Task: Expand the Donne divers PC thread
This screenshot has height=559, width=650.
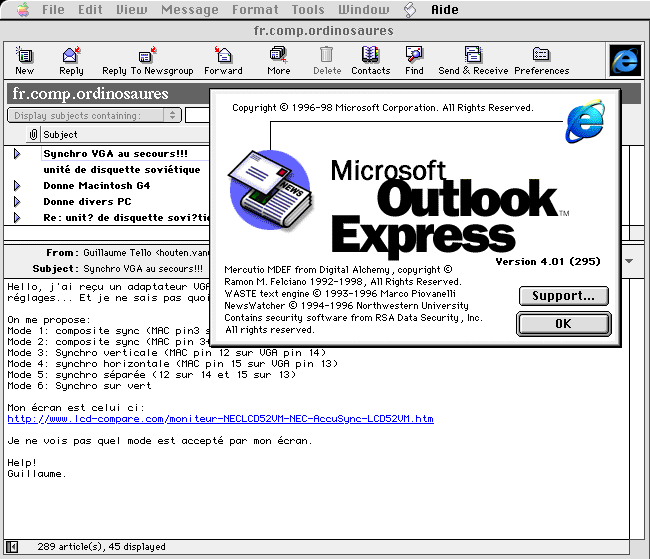Action: [17, 202]
